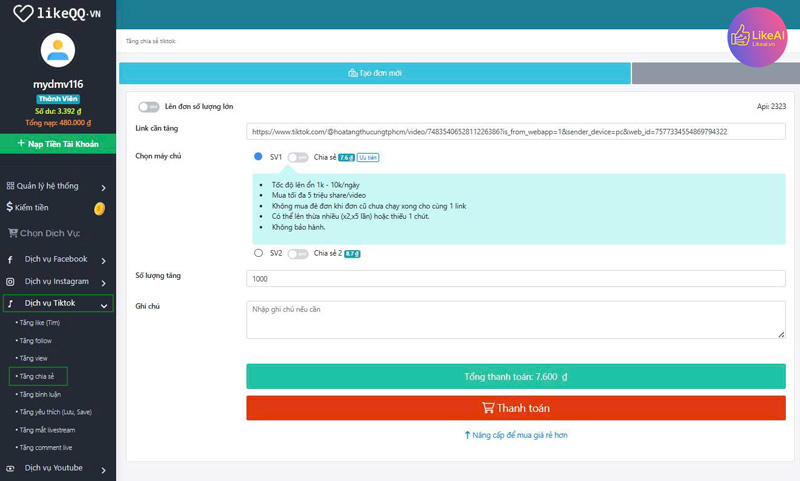The height and width of the screenshot is (481, 800).
Task: Click Nâng cấp để mua giá rẻ hơn link
Action: [516, 435]
